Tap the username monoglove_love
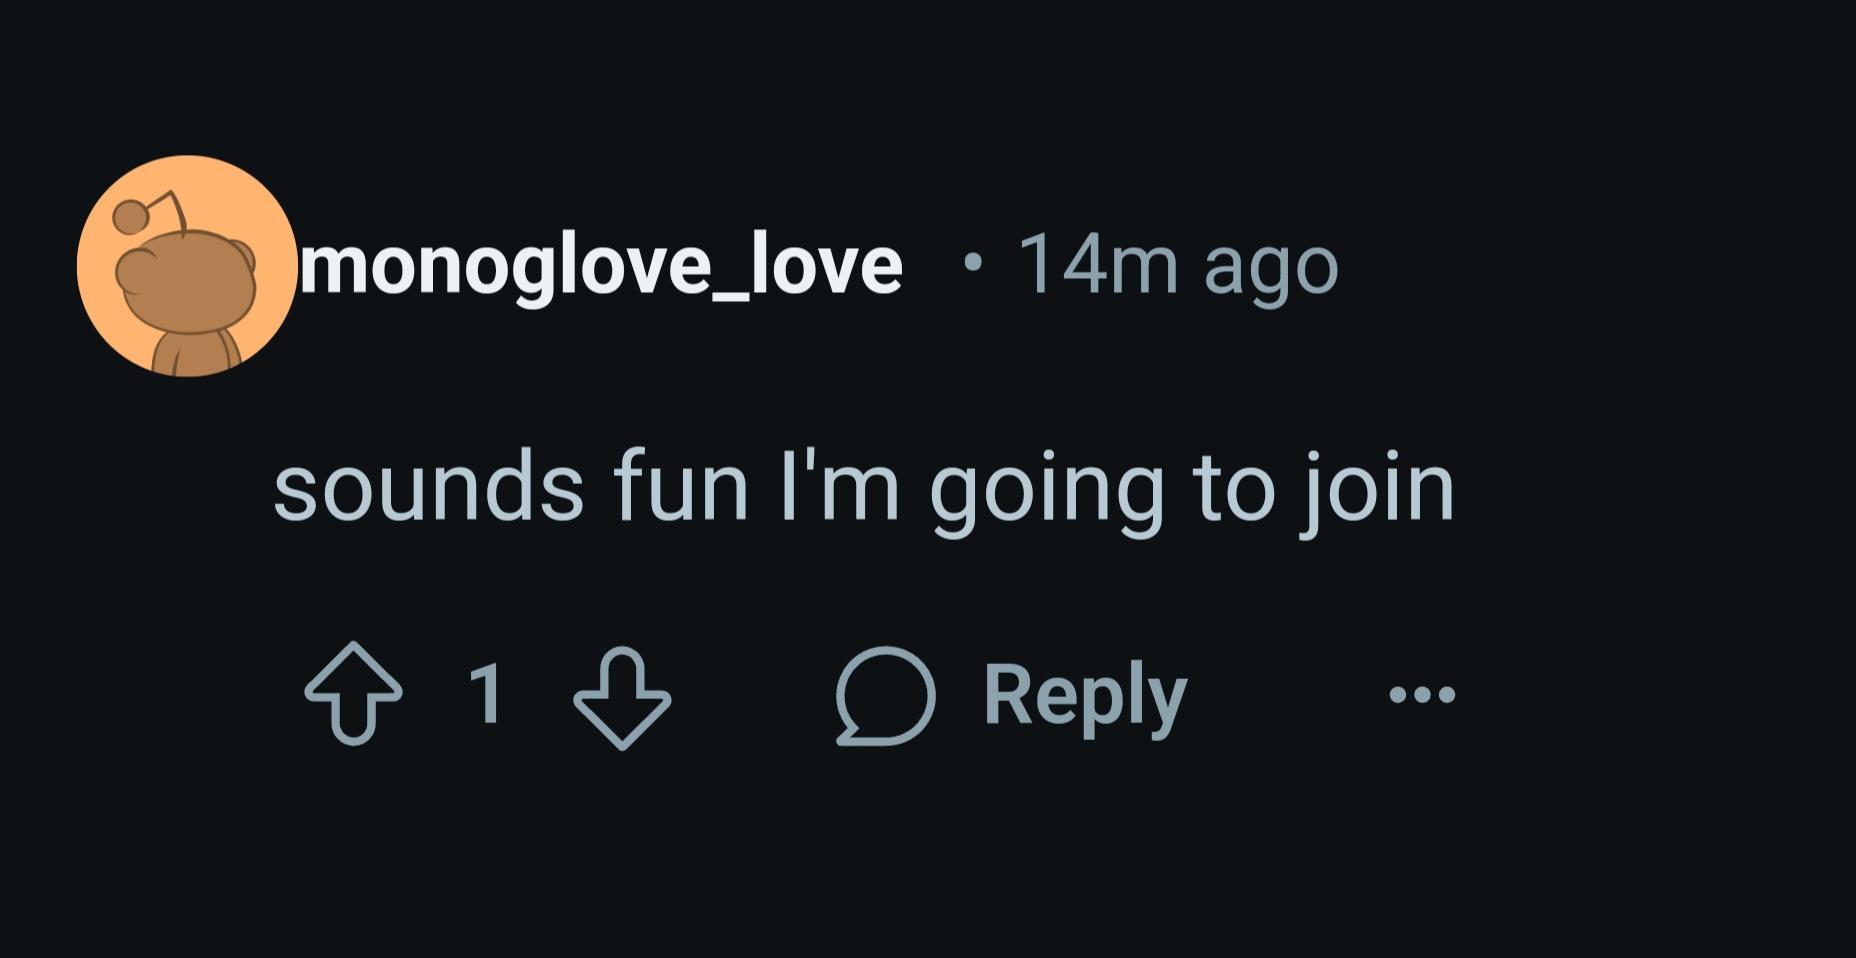The width and height of the screenshot is (1856, 958). click(601, 265)
